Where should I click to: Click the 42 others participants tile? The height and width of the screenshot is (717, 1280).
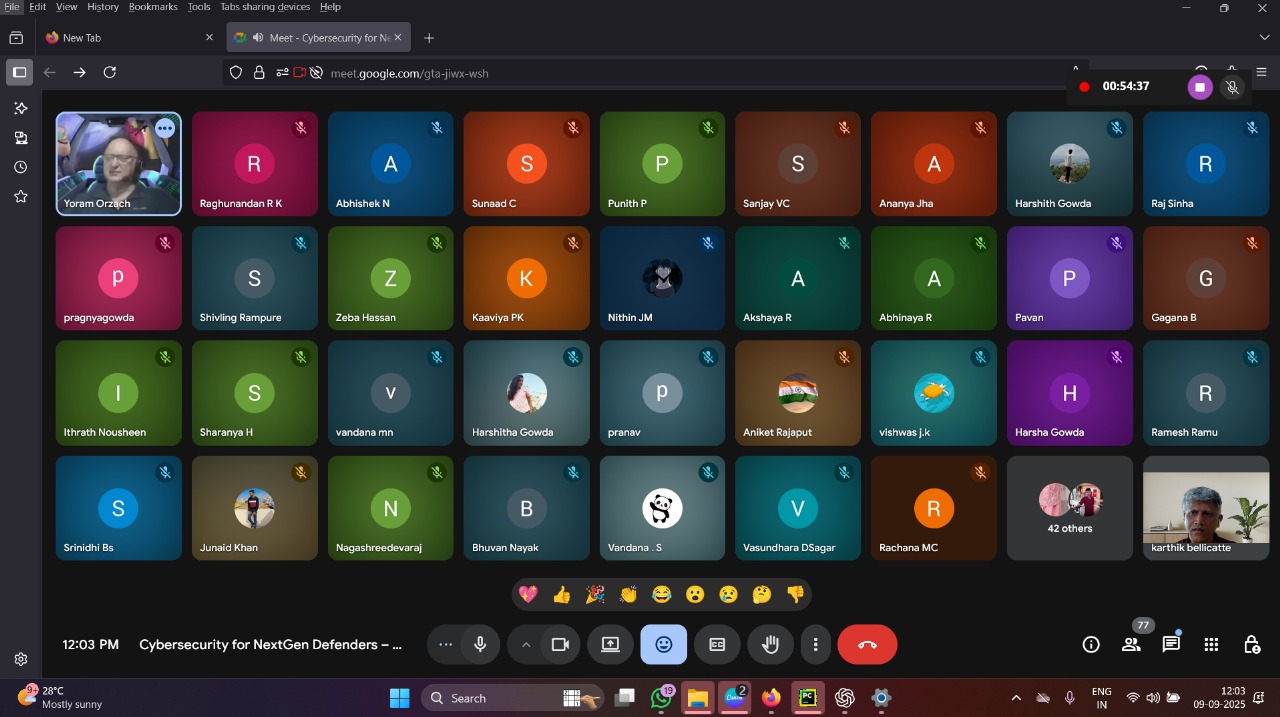(1069, 508)
